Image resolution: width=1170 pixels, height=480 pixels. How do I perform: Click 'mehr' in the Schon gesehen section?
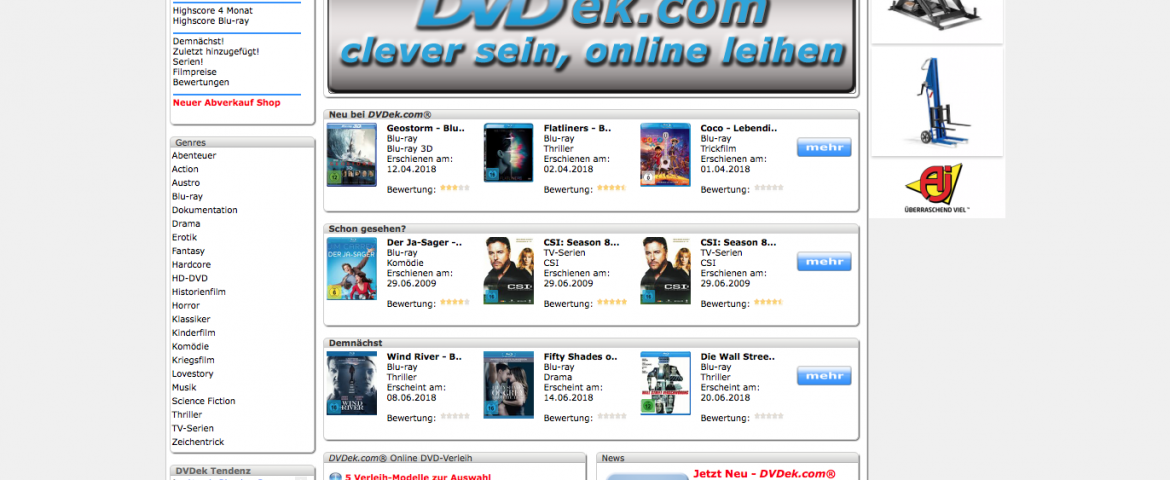pos(824,261)
